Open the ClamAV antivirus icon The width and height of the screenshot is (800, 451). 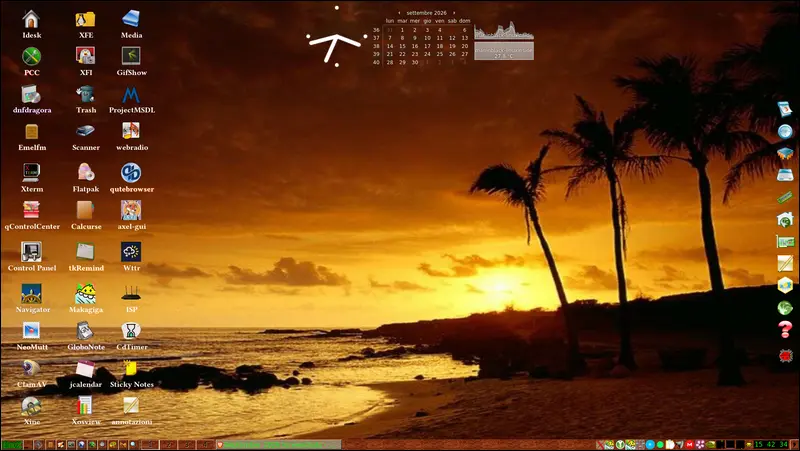[31, 368]
